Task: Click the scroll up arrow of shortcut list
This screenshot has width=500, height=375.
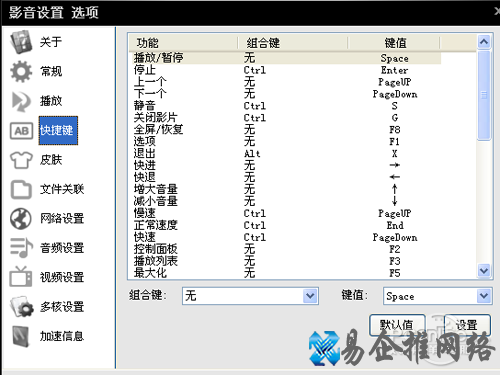Action: [484, 42]
